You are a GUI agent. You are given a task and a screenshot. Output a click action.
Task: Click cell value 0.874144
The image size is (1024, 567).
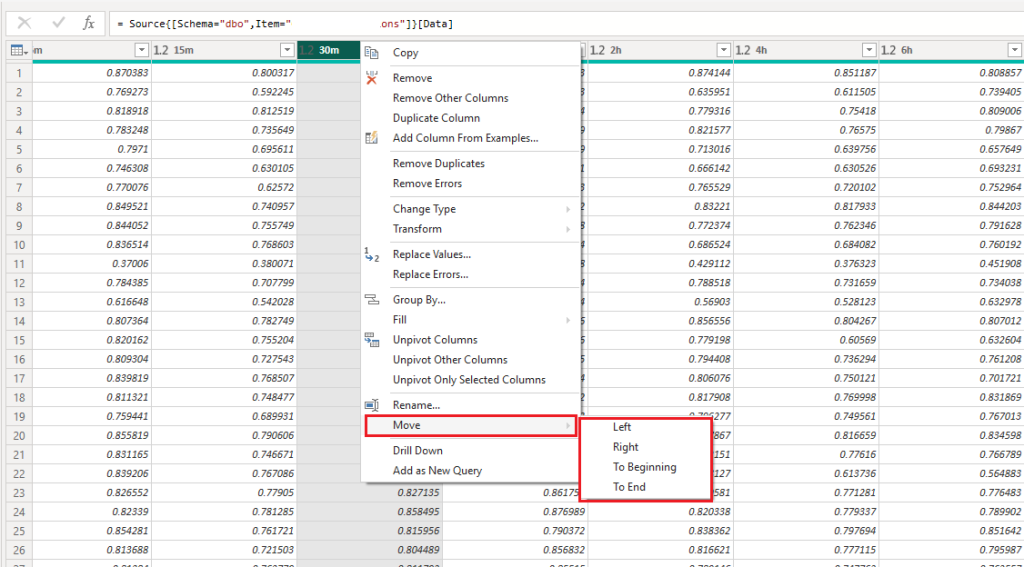tap(709, 73)
